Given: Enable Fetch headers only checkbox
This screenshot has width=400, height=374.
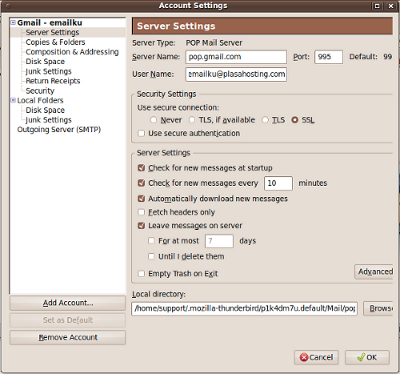Looking at the screenshot, I should tap(141, 212).
